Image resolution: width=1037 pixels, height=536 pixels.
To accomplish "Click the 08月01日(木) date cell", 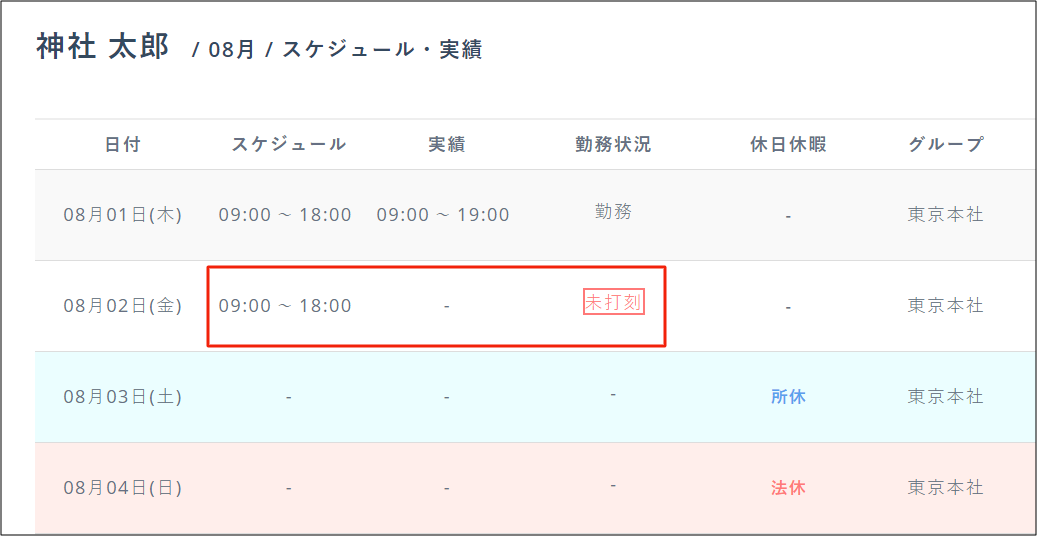I will coord(123,215).
